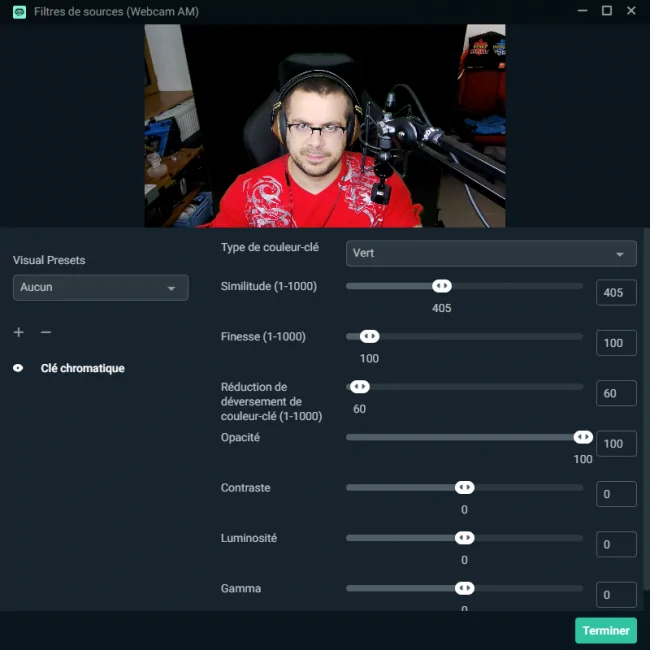Maximize the Filtres de sources window

pos(606,11)
